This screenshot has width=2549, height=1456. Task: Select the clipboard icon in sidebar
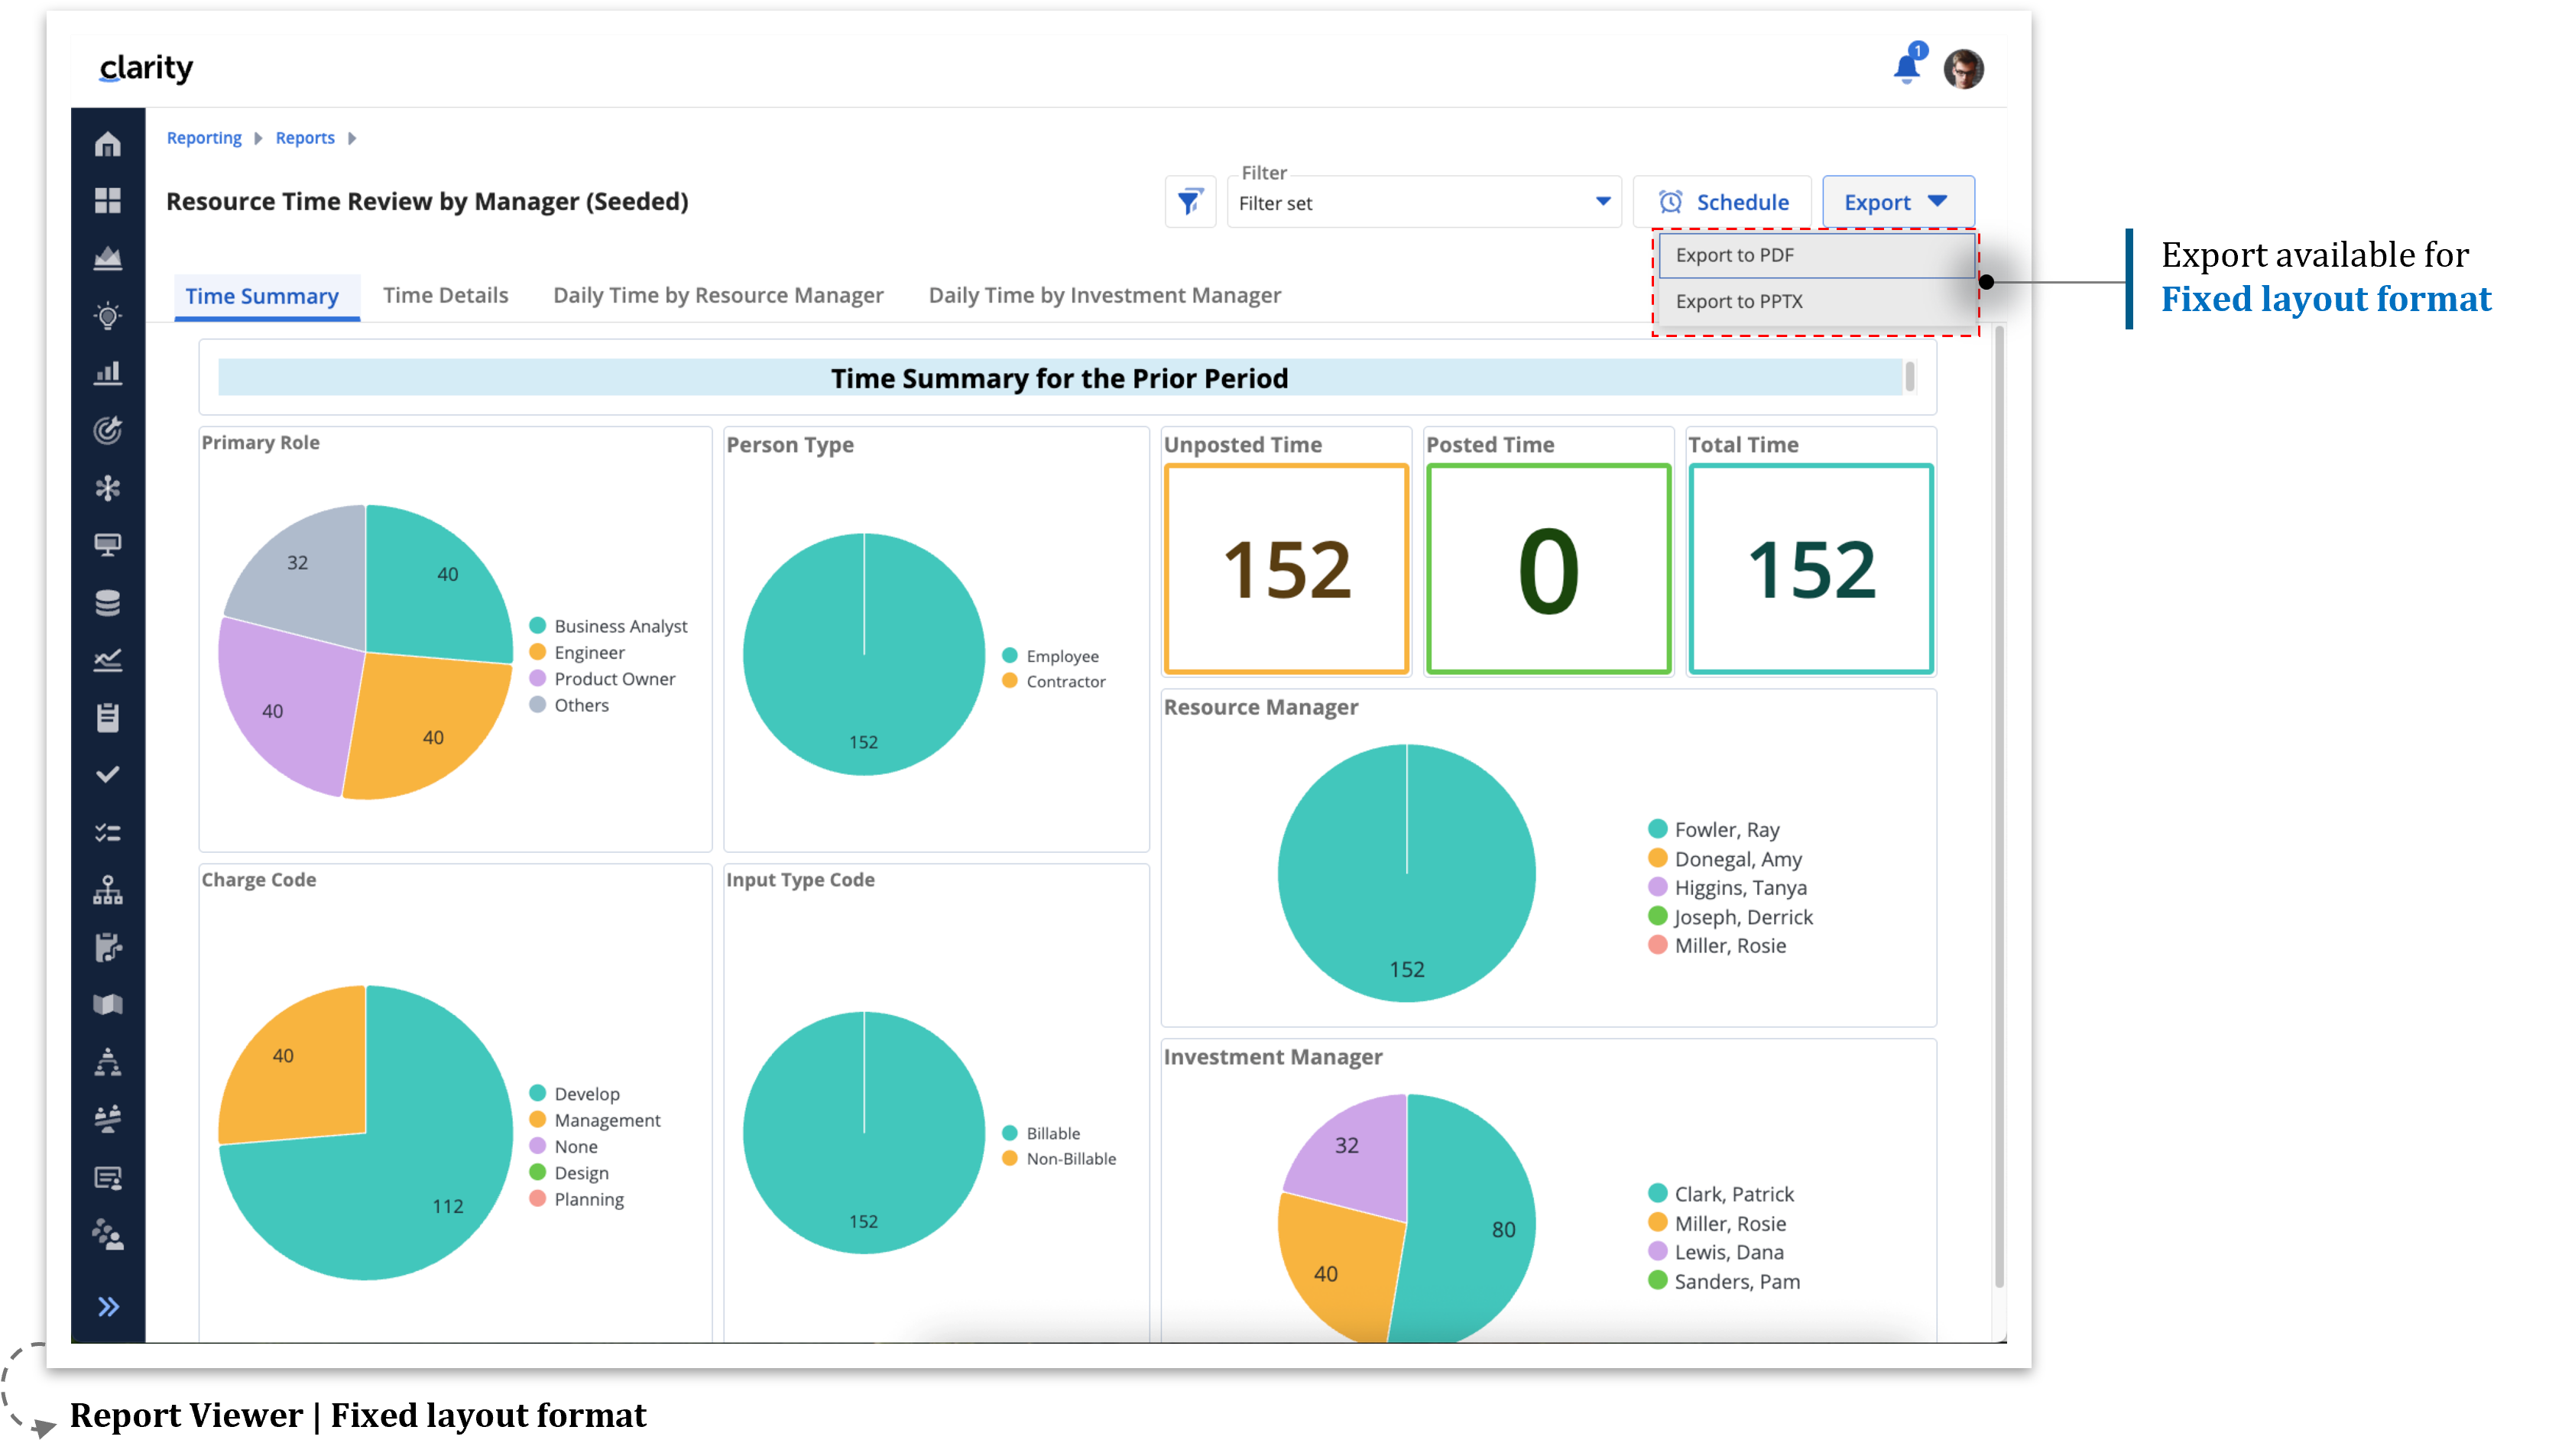(108, 717)
